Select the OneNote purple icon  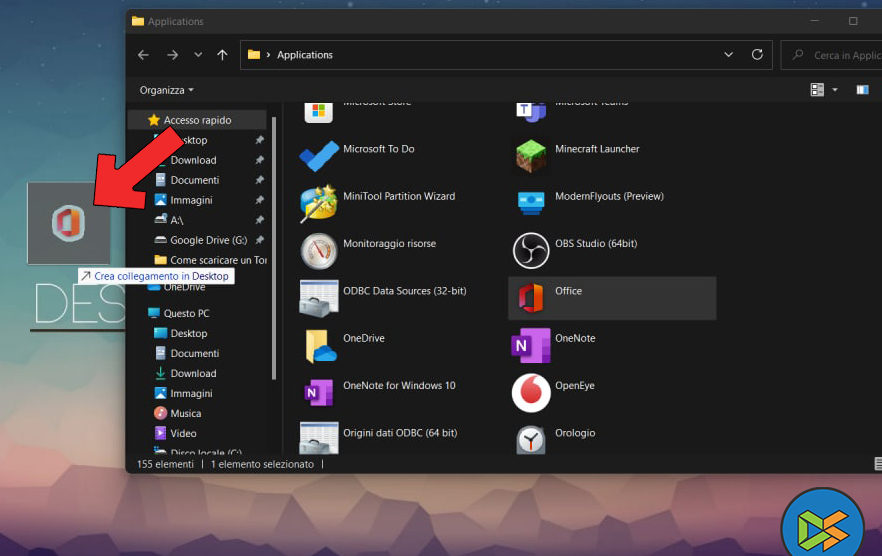pyautogui.click(x=531, y=346)
